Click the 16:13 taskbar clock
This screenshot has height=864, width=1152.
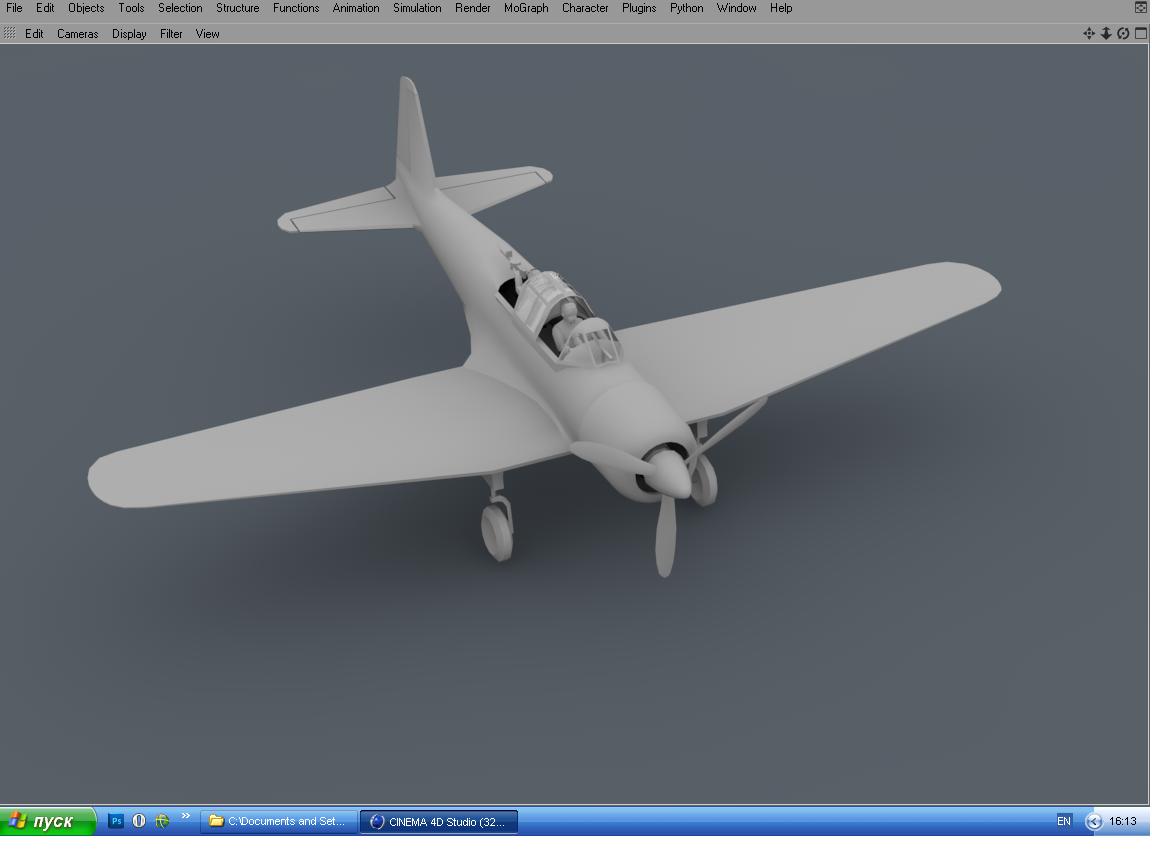click(1122, 821)
